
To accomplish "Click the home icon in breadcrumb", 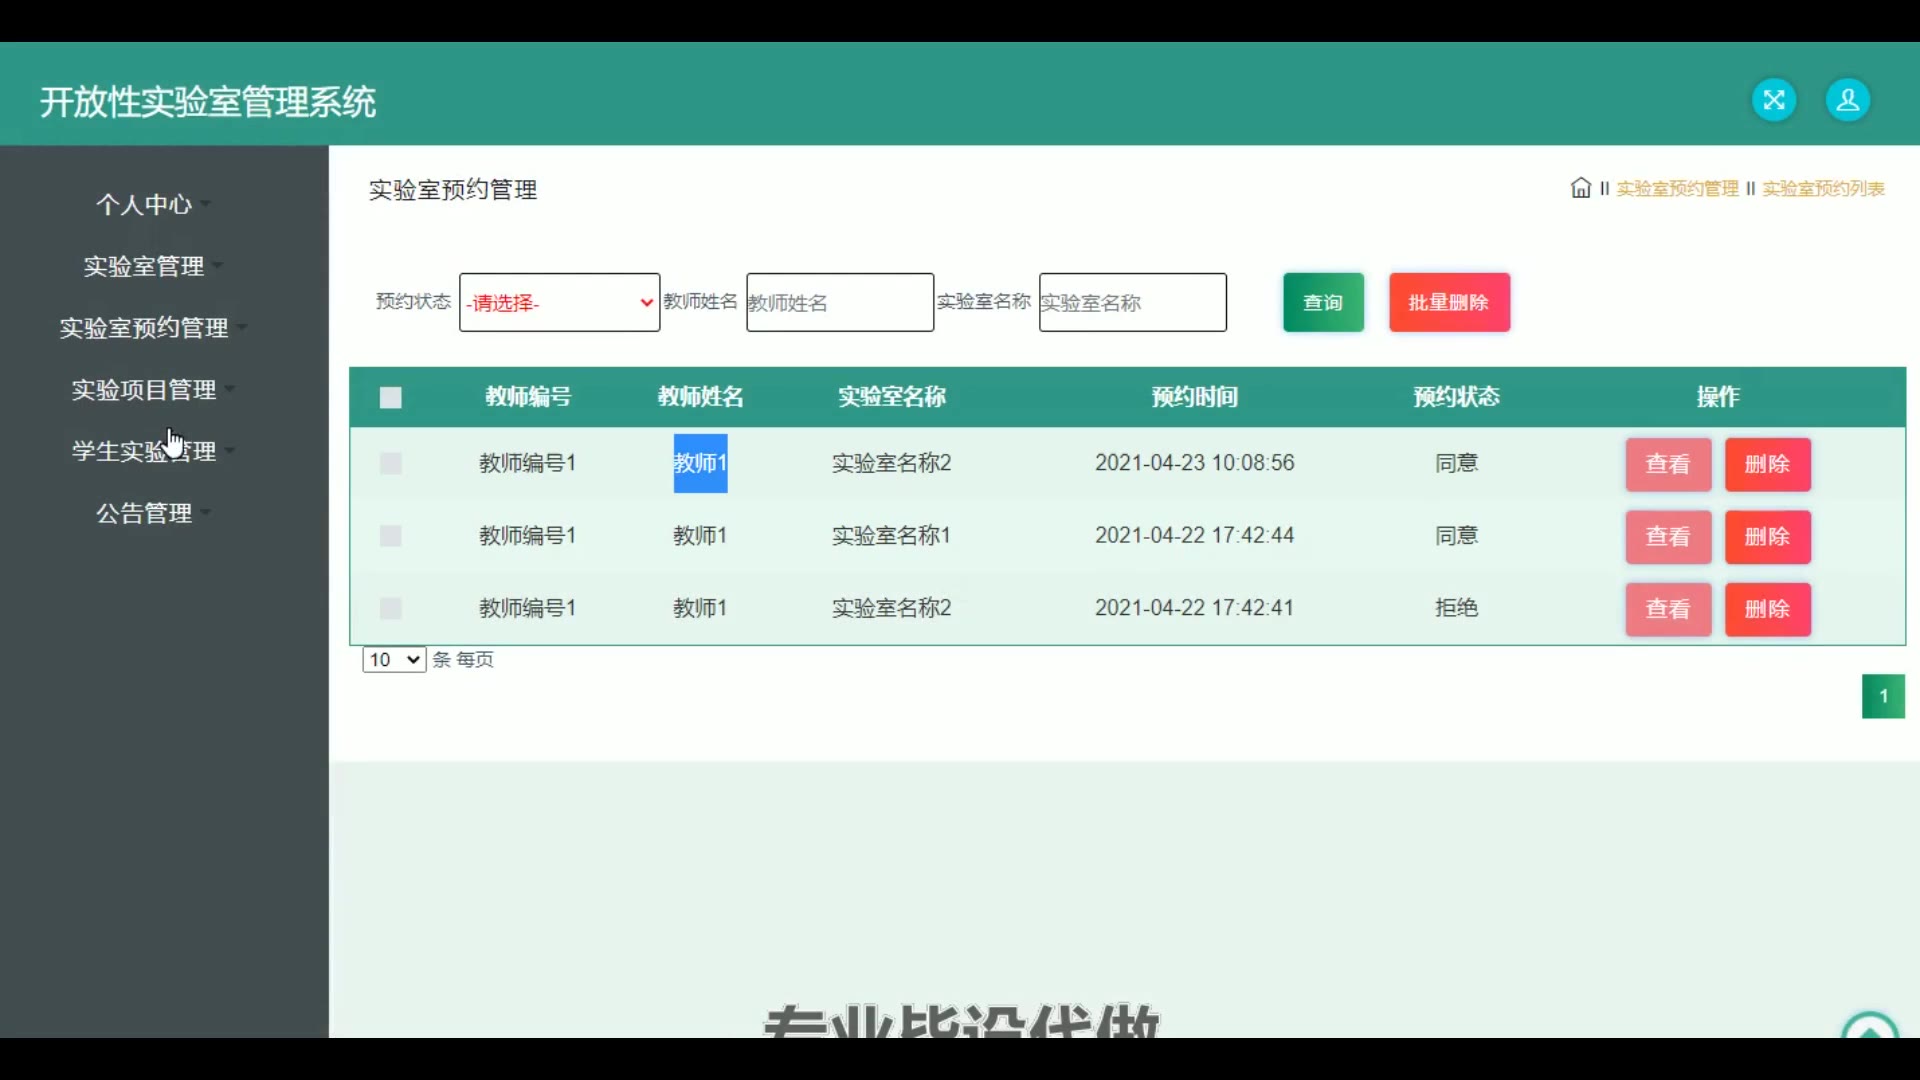I will pos(1580,188).
